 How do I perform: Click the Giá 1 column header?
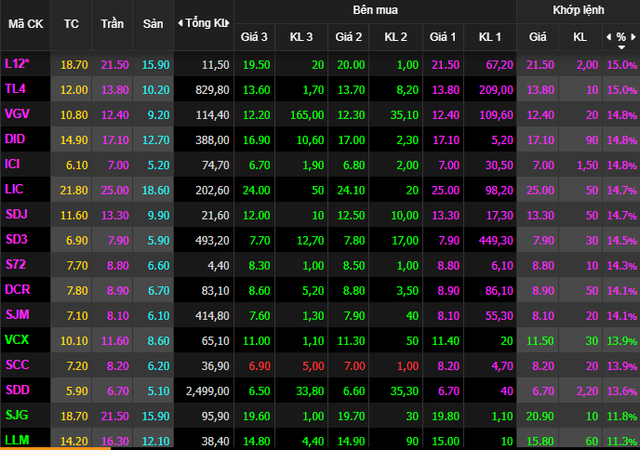click(443, 37)
